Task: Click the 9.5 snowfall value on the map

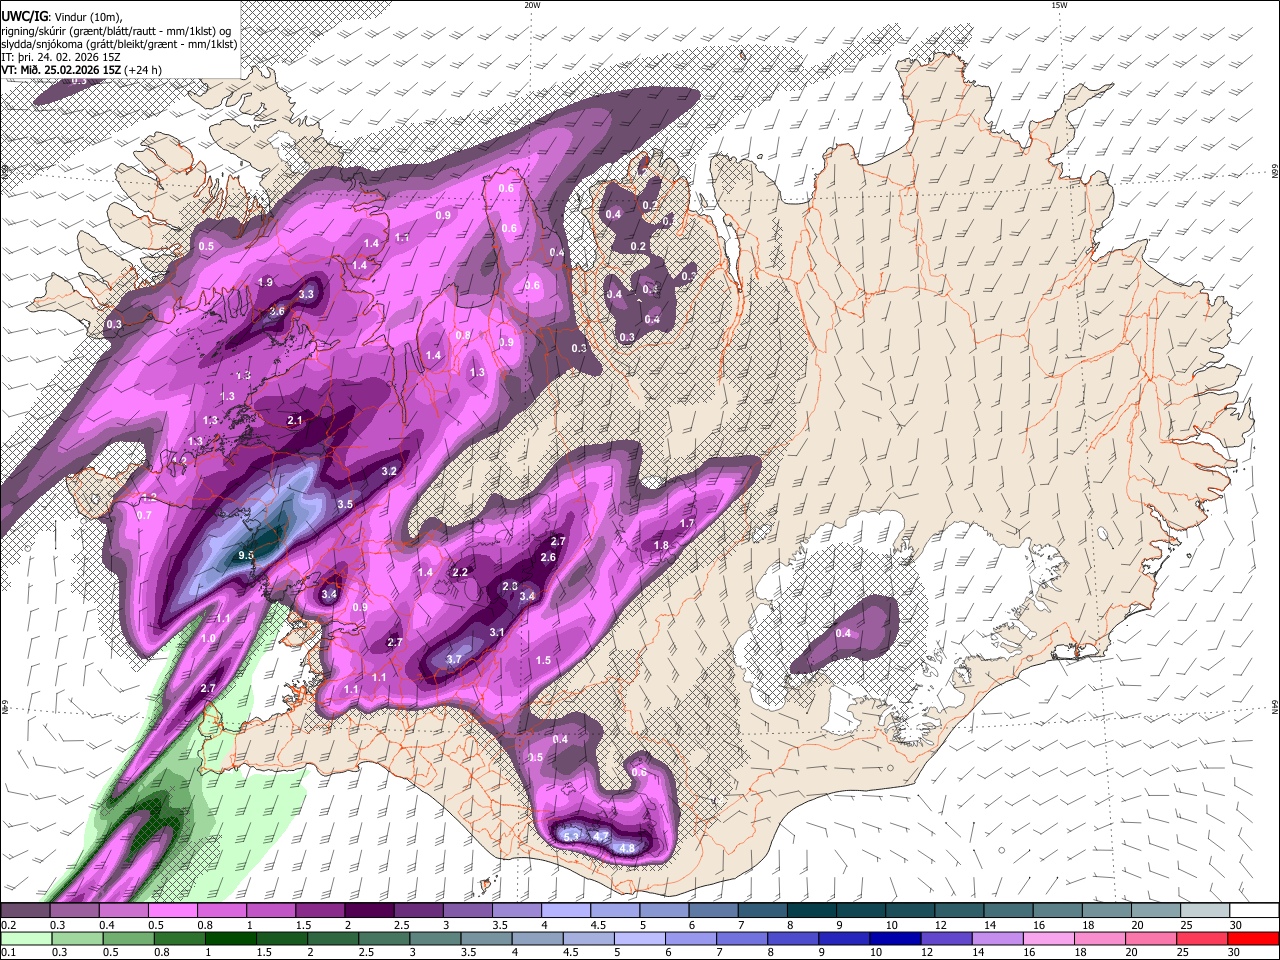Action: (x=247, y=555)
